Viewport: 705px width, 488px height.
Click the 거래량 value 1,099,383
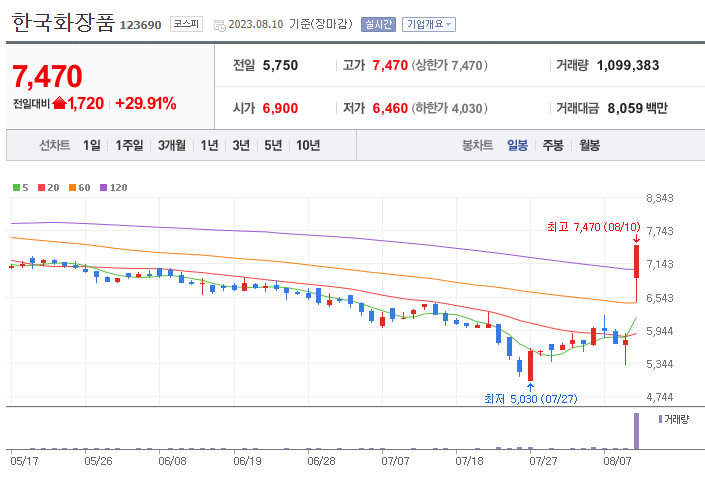tap(628, 65)
